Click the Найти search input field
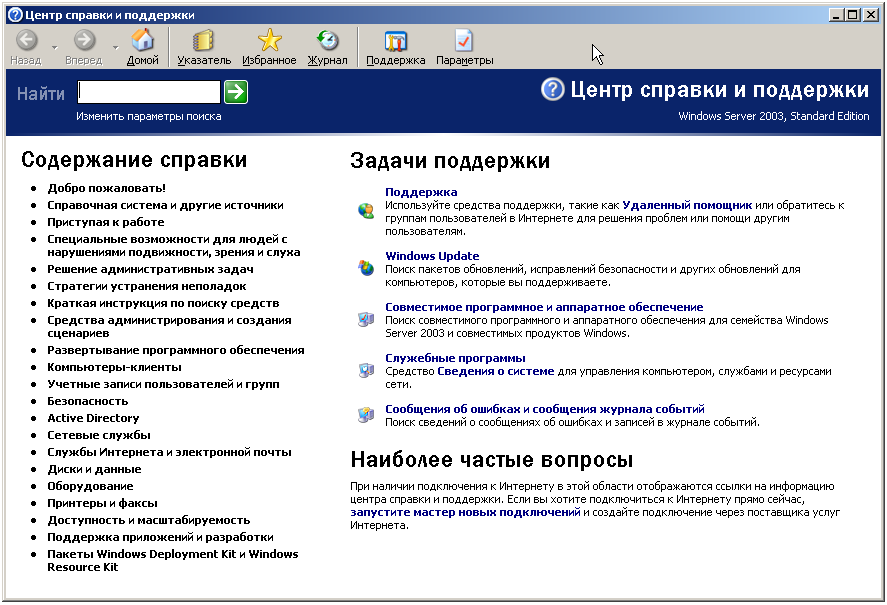This screenshot has height=605, width=887. [x=149, y=92]
